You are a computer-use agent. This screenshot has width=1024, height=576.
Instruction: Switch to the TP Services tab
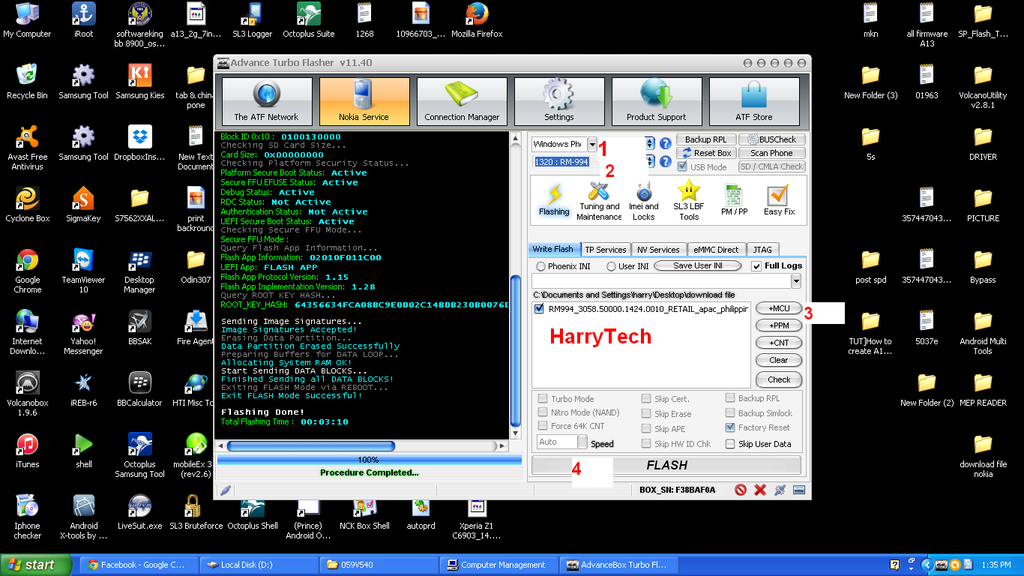click(605, 250)
